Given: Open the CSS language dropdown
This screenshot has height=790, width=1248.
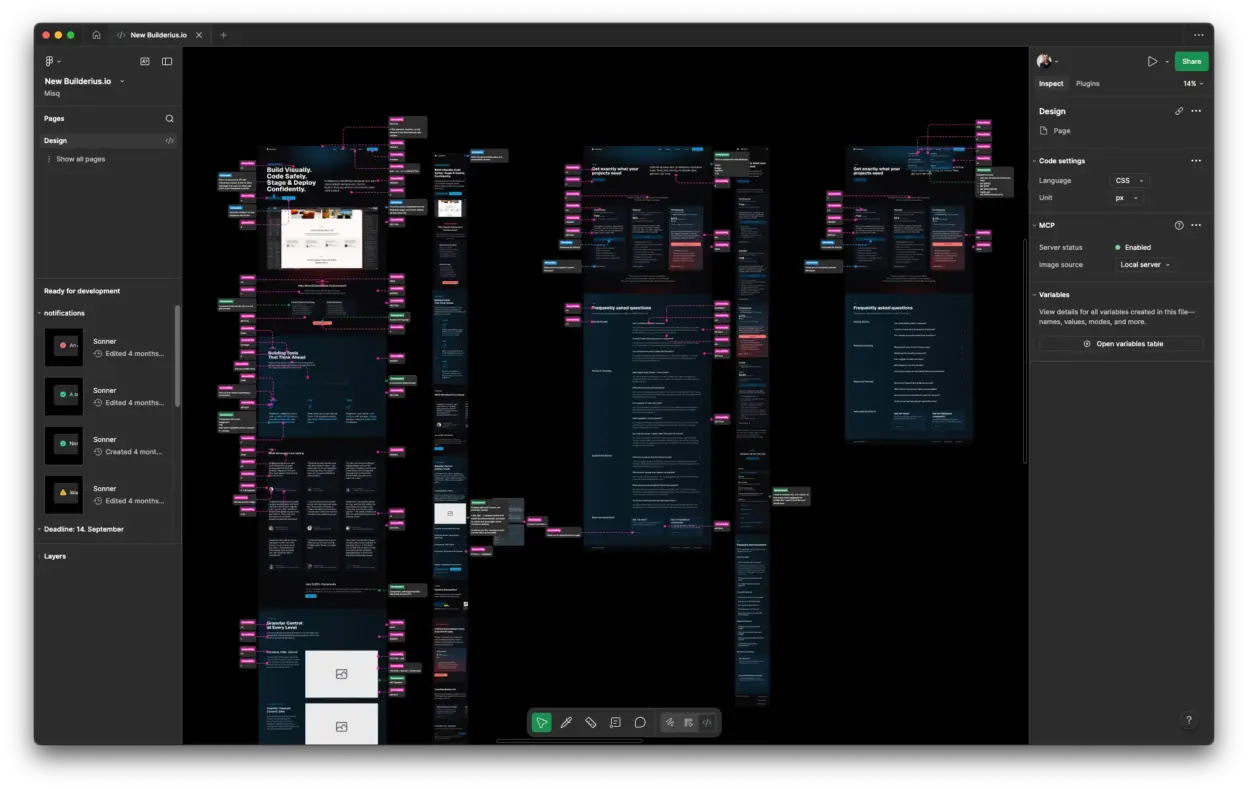Looking at the screenshot, I should tap(1129, 180).
